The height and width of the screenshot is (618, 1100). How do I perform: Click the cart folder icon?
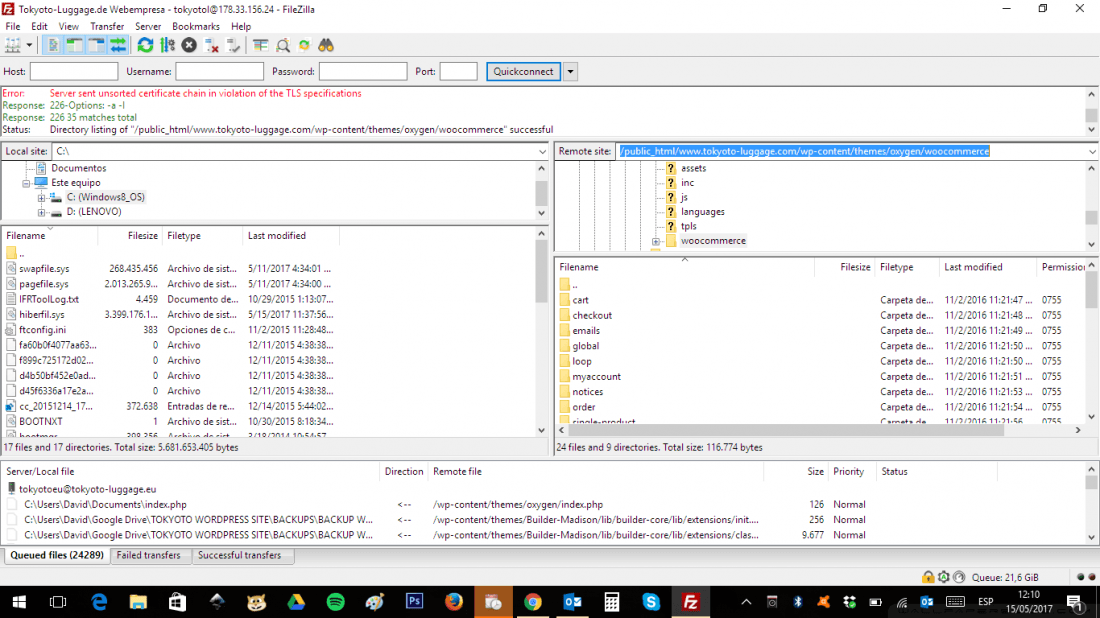tap(565, 300)
